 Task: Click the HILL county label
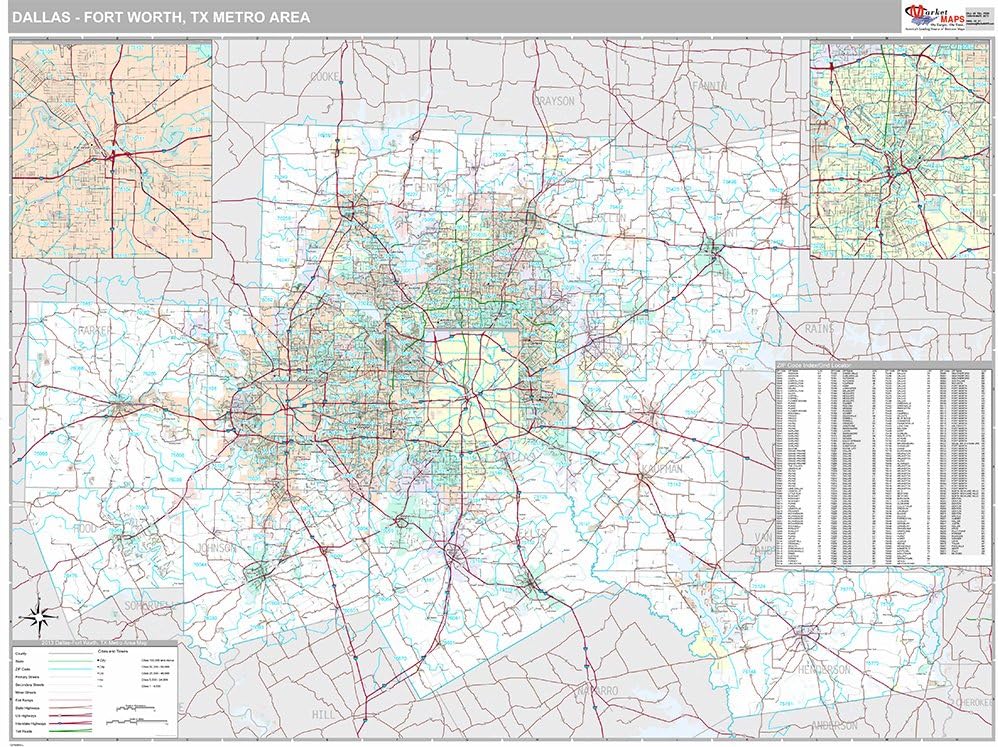pos(324,715)
